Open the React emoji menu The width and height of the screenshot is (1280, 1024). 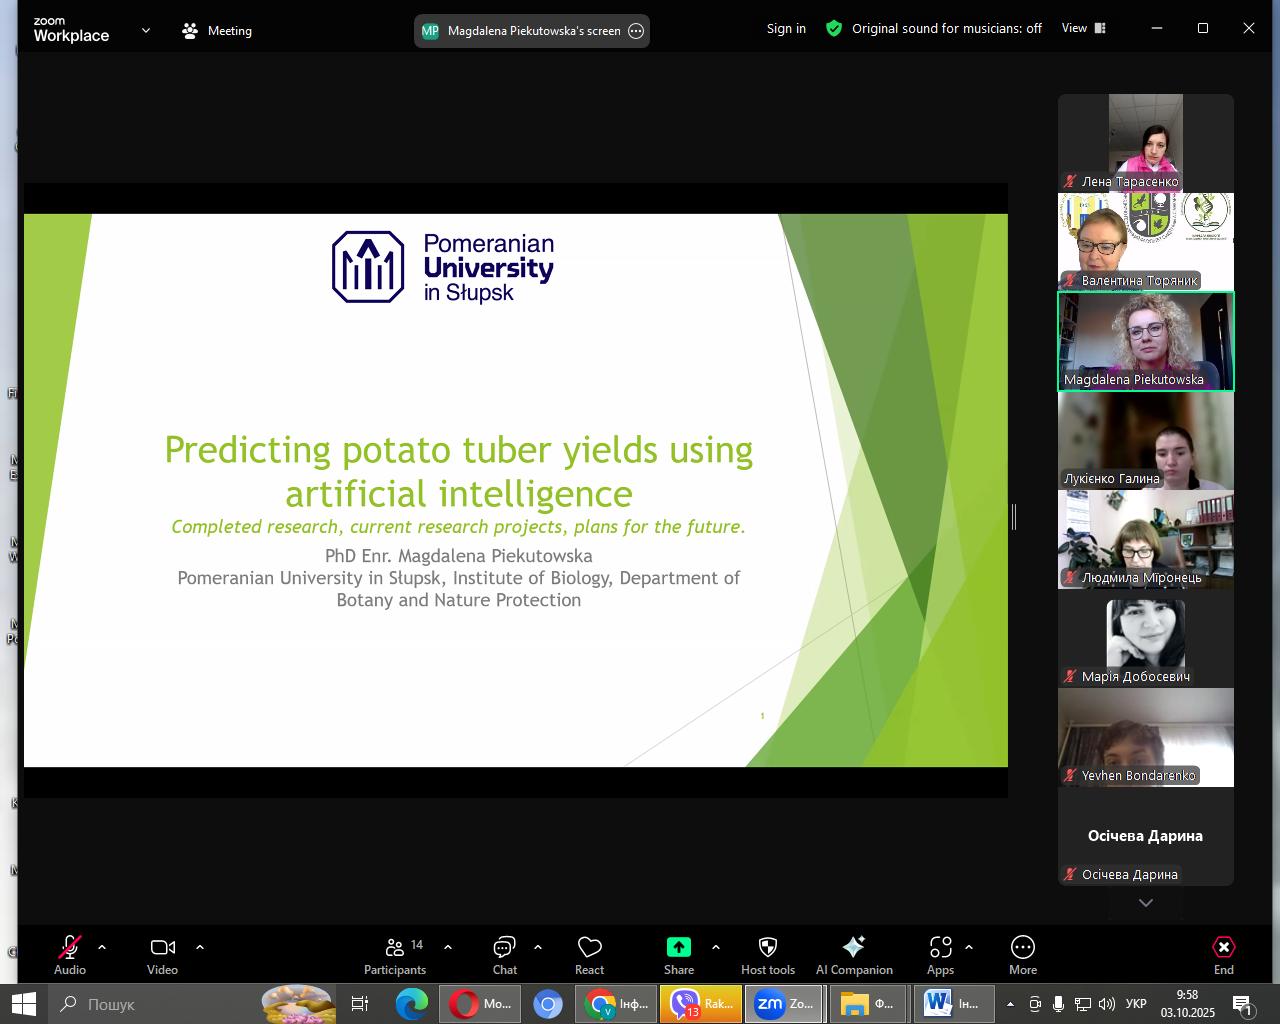pos(589,955)
